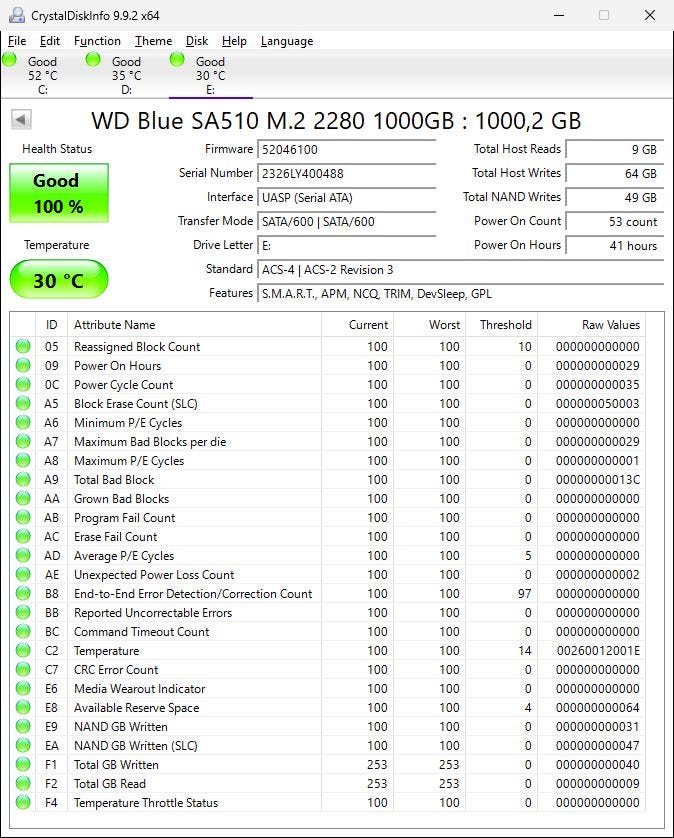The height and width of the screenshot is (838, 674).
Task: Click the green status icon of drive D:
Action: [x=93, y=59]
